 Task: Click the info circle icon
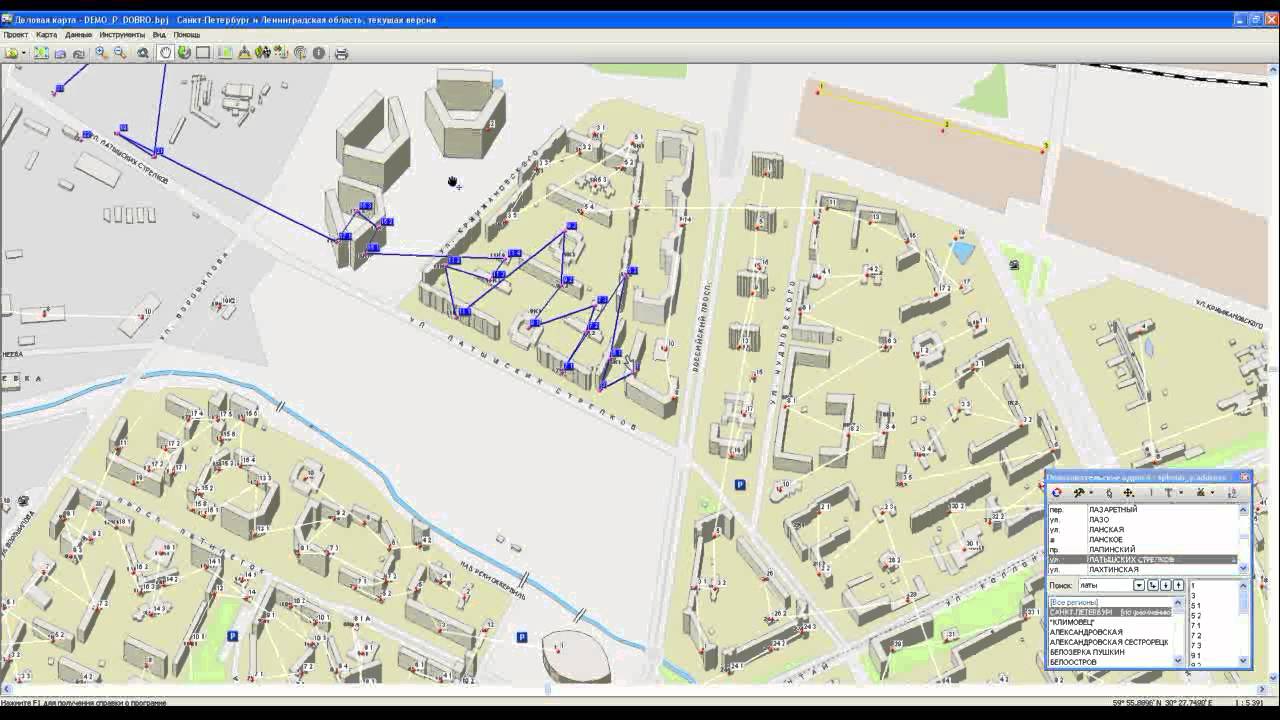tap(319, 53)
